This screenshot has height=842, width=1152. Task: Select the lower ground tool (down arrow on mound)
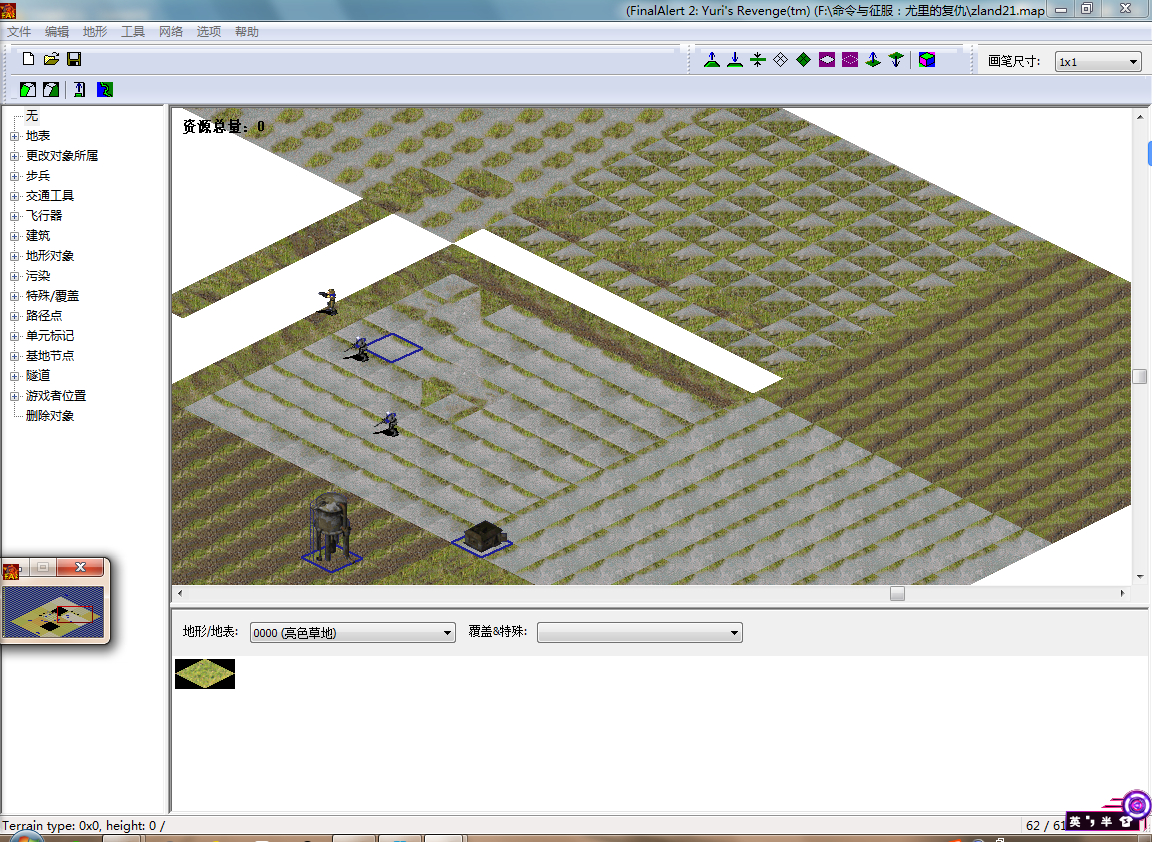point(735,60)
